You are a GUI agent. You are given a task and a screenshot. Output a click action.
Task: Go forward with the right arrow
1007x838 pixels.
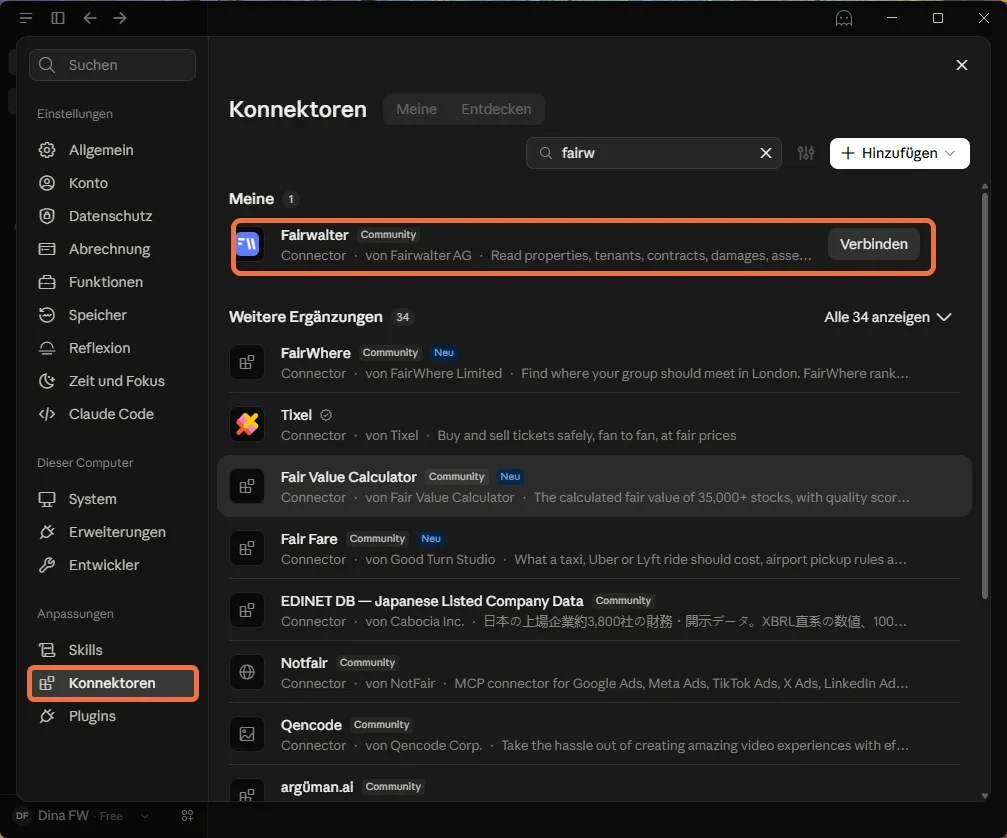(120, 18)
